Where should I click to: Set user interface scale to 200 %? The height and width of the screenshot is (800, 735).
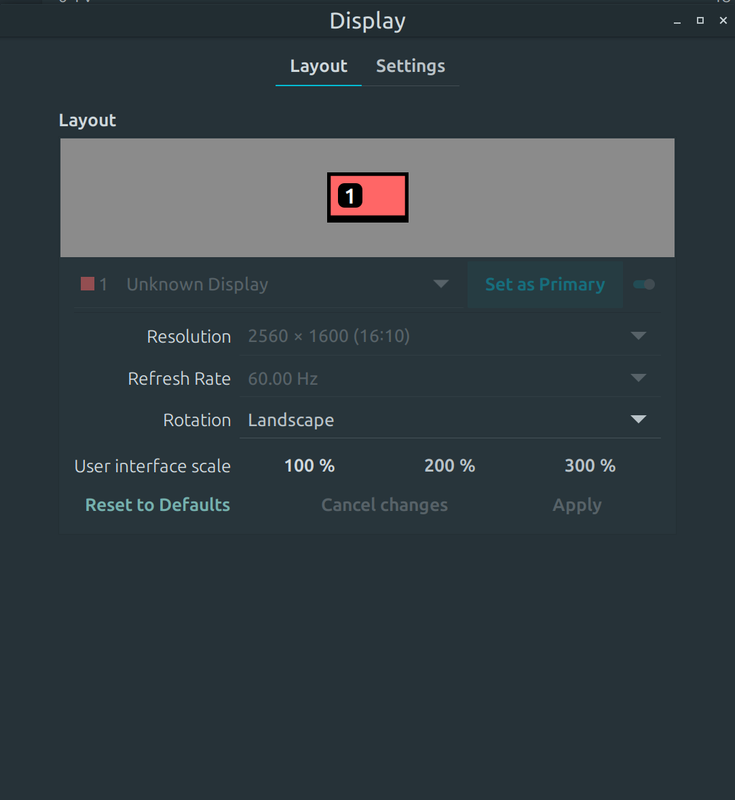click(449, 465)
